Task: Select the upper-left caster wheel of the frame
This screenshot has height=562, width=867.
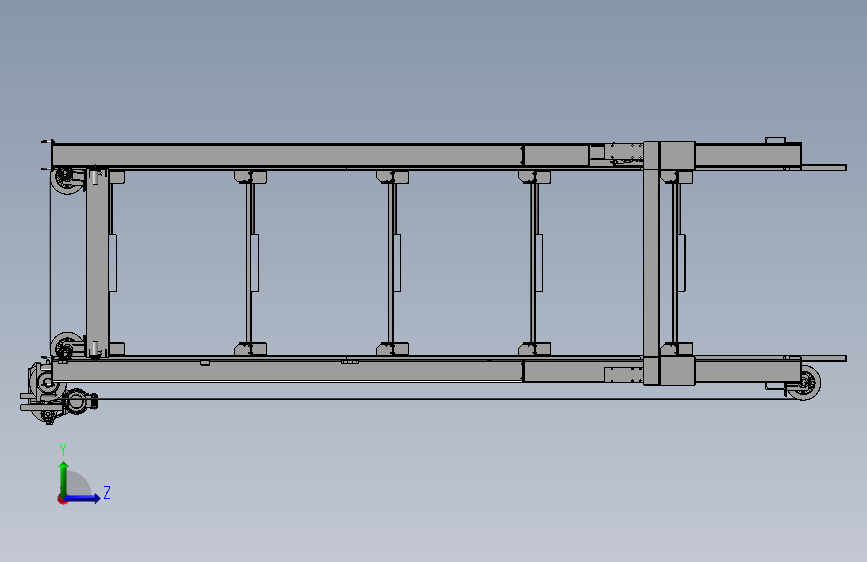Action: pyautogui.click(x=67, y=181)
